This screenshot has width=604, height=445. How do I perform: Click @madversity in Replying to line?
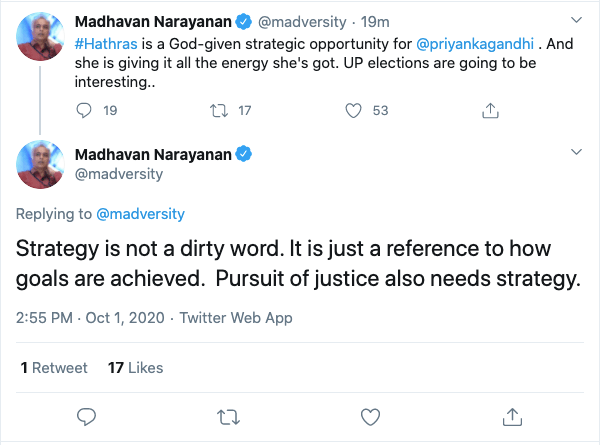click(x=140, y=214)
